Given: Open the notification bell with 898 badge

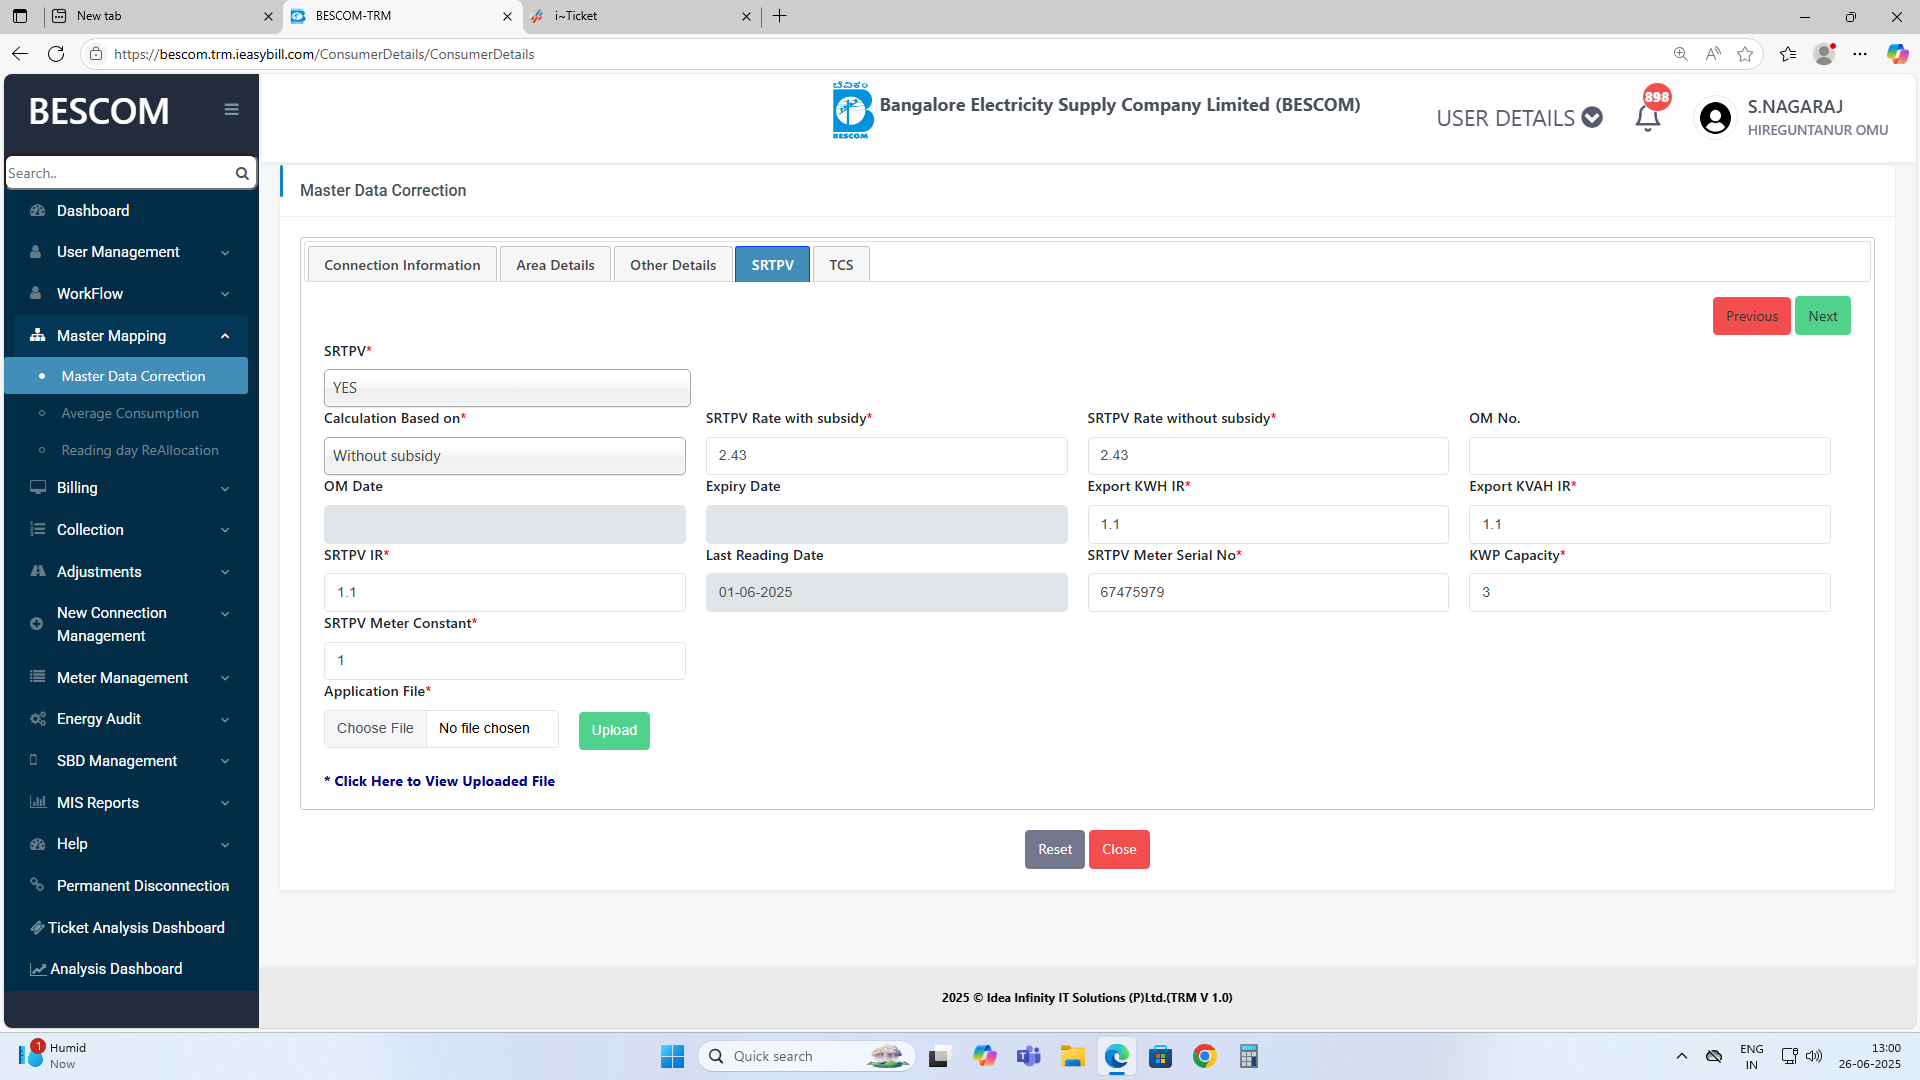Looking at the screenshot, I should pyautogui.click(x=1648, y=117).
